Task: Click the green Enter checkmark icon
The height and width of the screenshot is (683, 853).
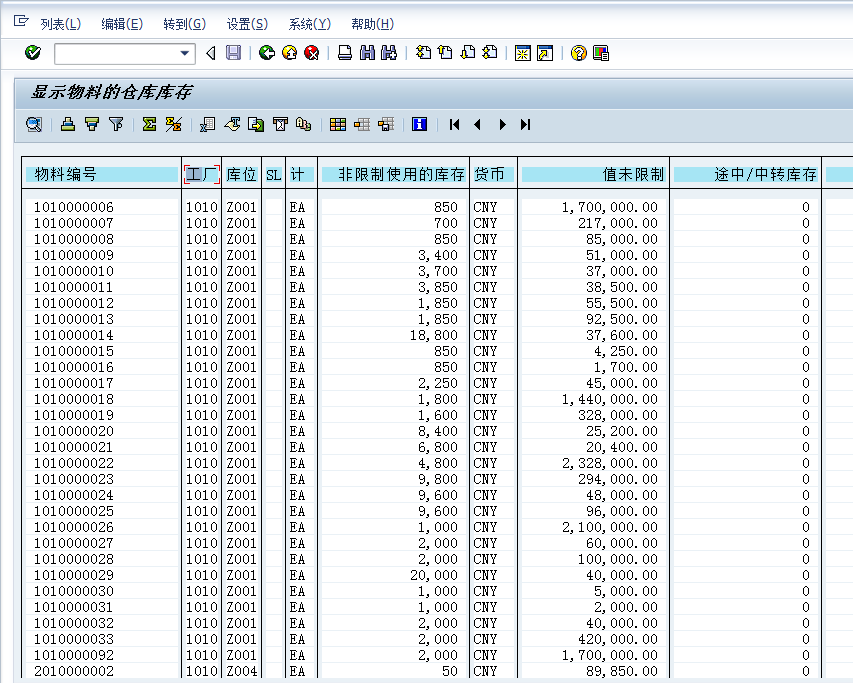Action: point(33,53)
